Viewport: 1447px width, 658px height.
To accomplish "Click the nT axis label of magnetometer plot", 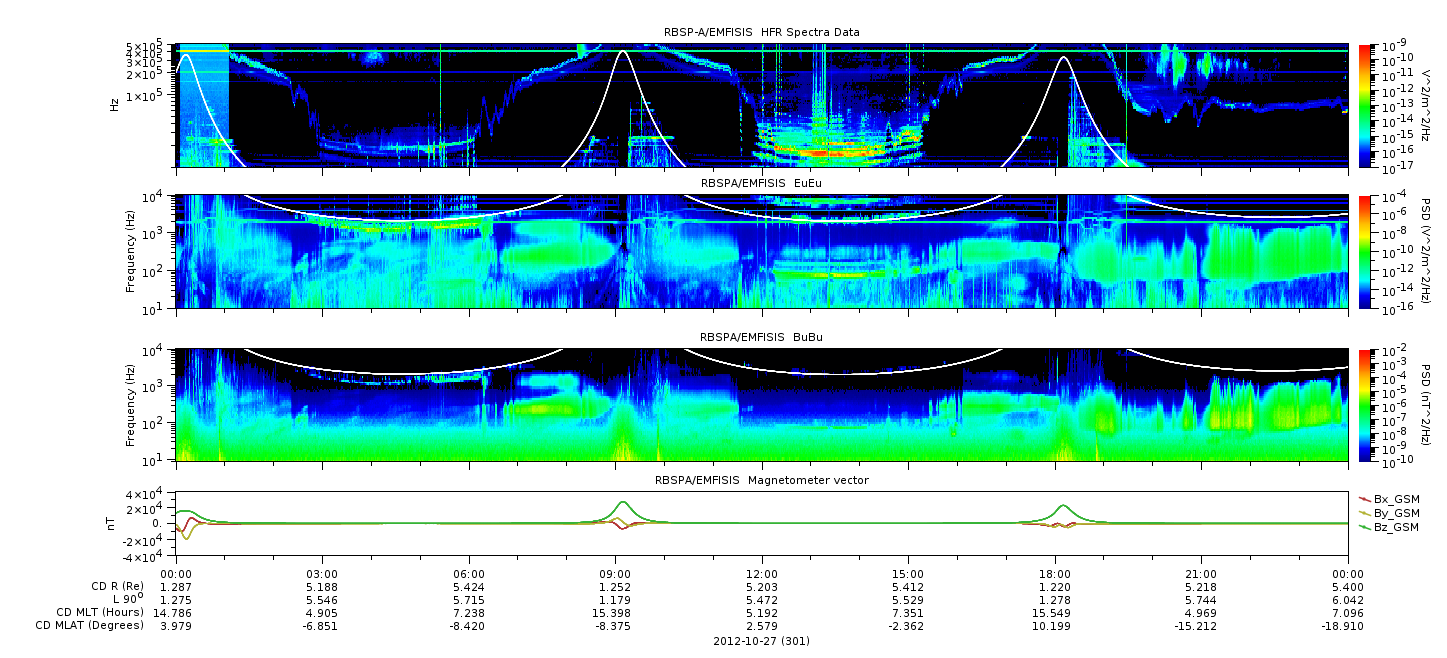I will coord(114,524).
